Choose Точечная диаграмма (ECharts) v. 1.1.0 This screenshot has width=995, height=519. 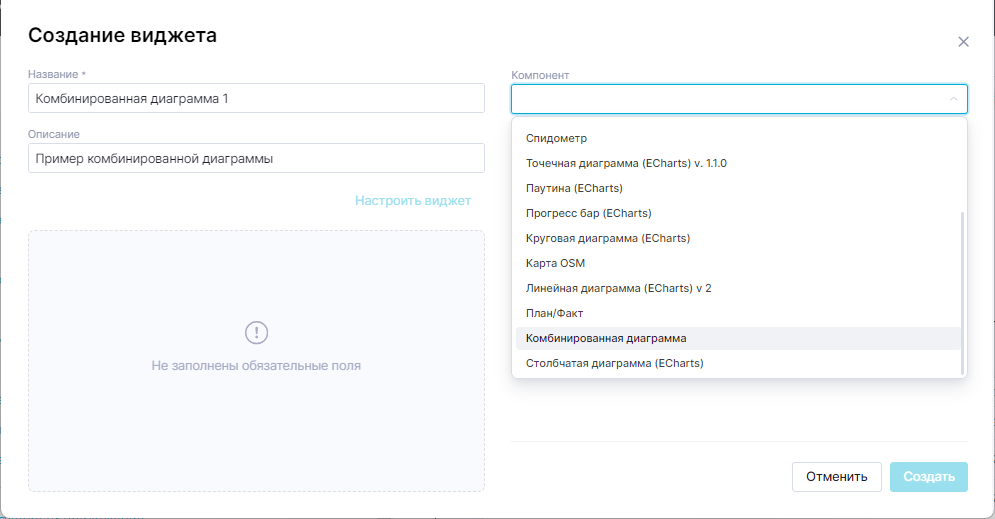626,163
